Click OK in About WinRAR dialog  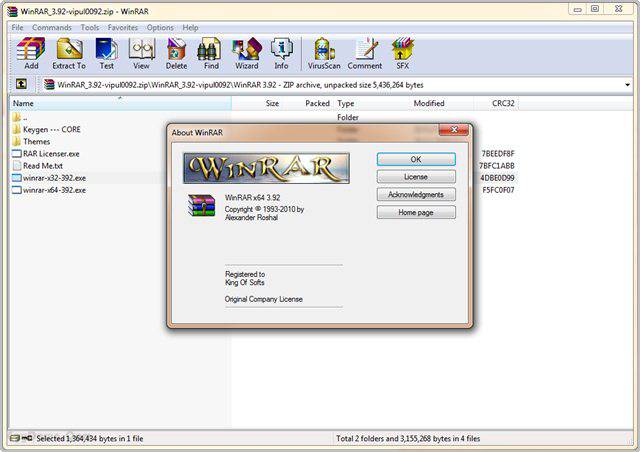416,159
